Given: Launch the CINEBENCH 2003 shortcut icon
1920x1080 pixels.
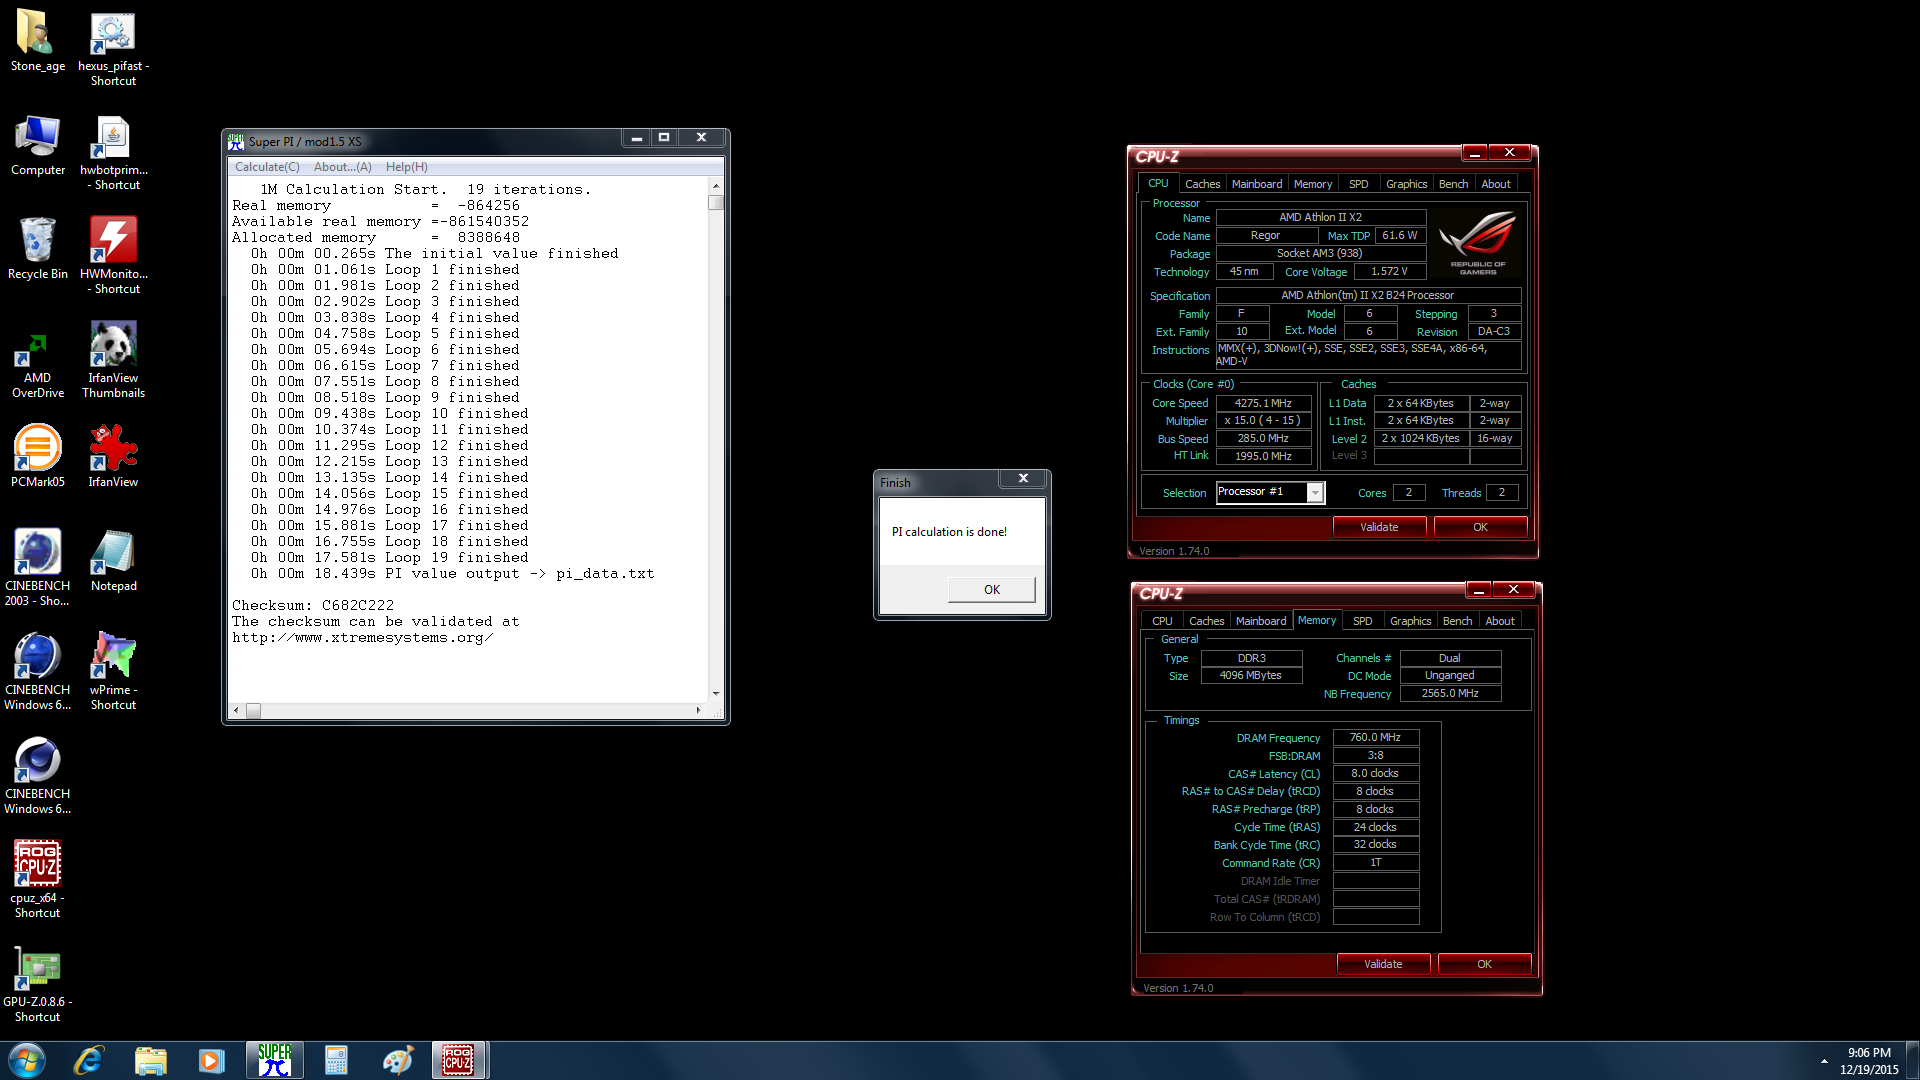Looking at the screenshot, I should pos(37,568).
